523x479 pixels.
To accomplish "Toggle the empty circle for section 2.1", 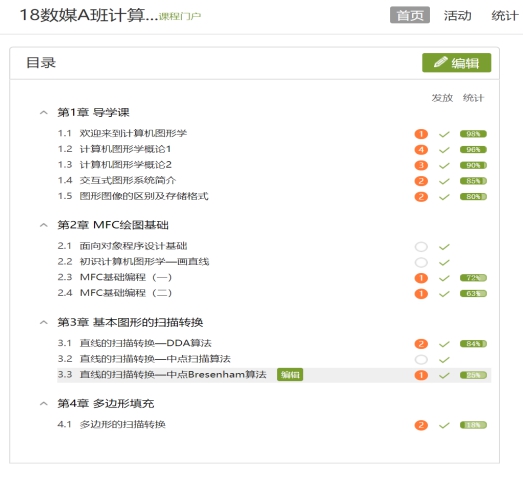I will coord(421,247).
